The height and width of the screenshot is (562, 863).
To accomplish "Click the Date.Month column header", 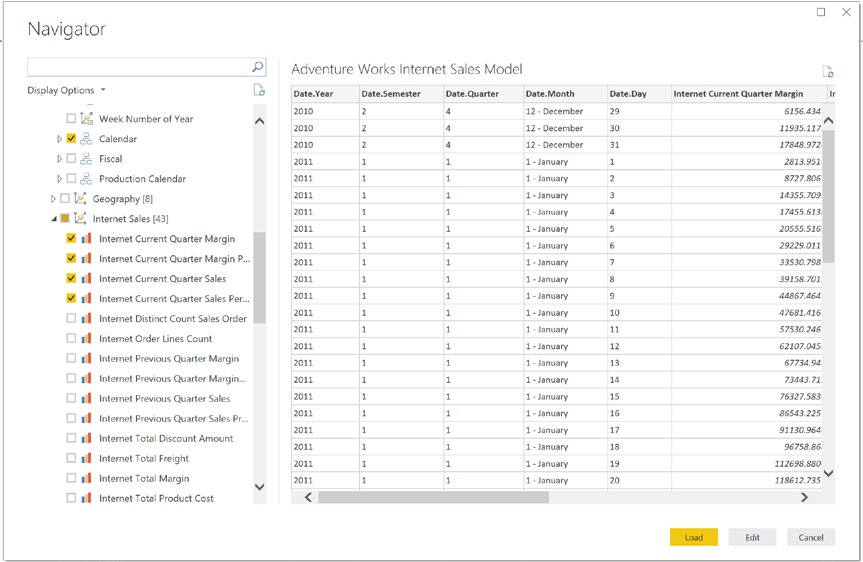I will pyautogui.click(x=565, y=94).
